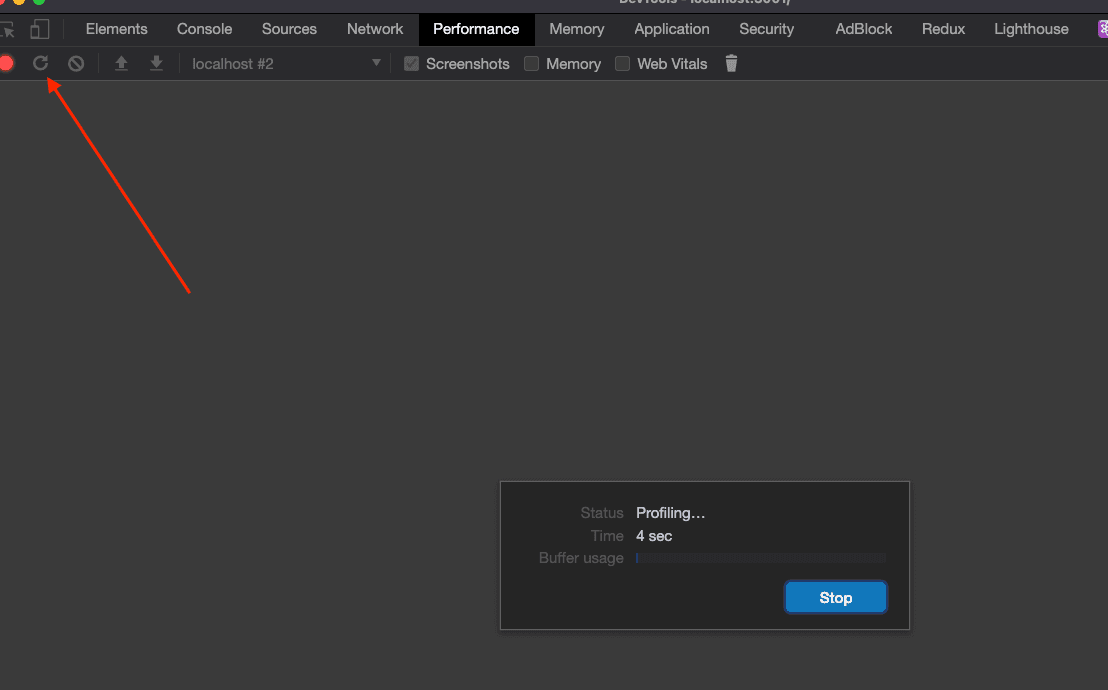The width and height of the screenshot is (1108, 690).
Task: Open the Lighthouse tab
Action: [x=1031, y=29]
